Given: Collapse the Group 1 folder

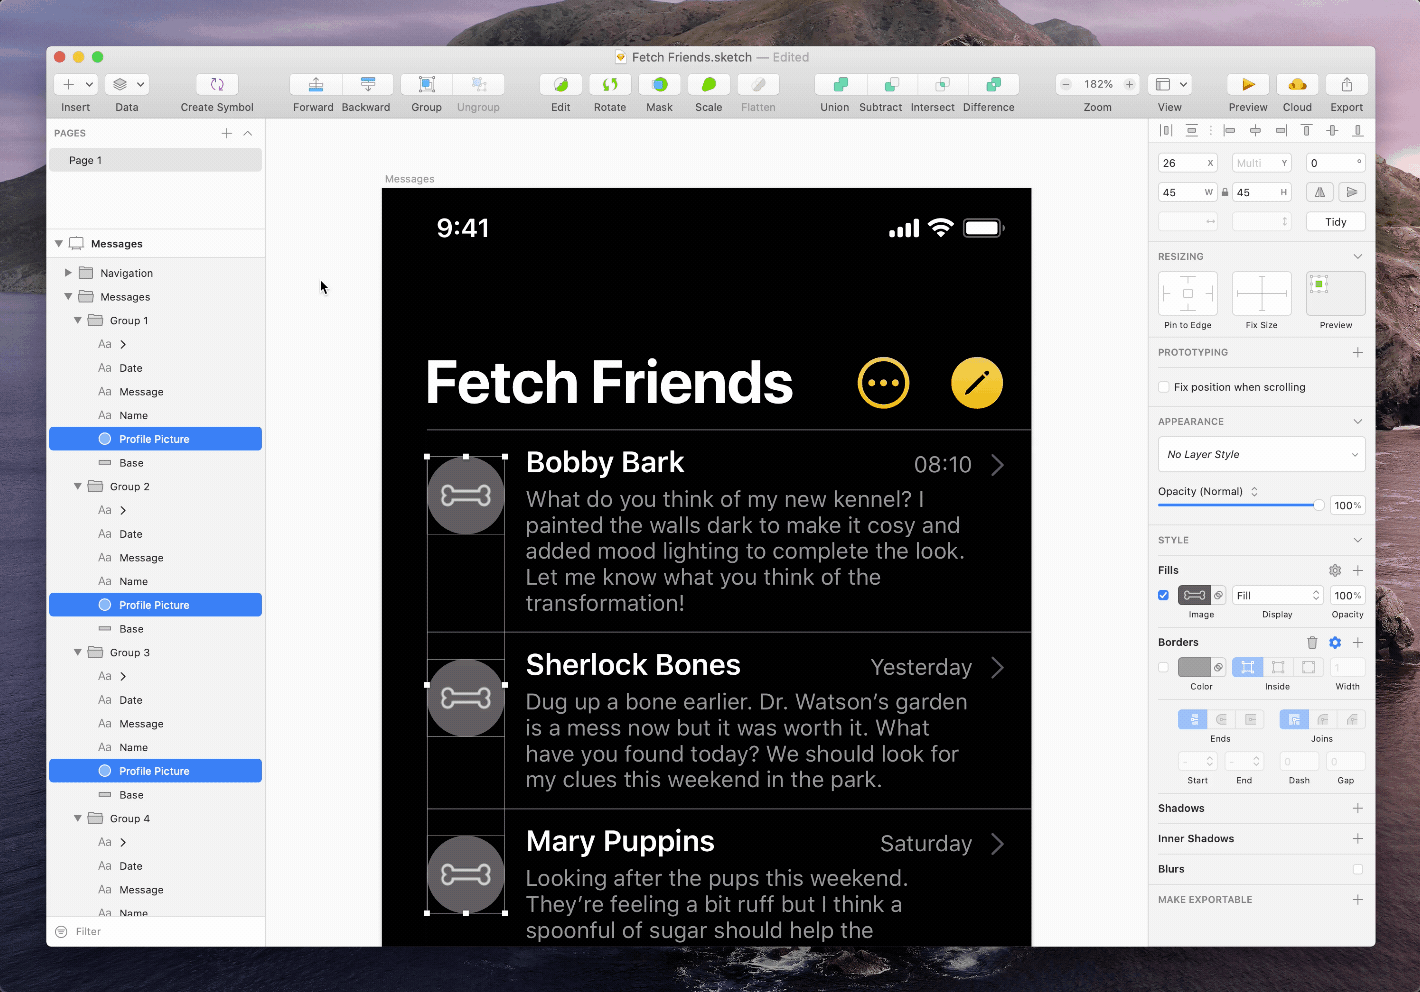Looking at the screenshot, I should coord(77,321).
